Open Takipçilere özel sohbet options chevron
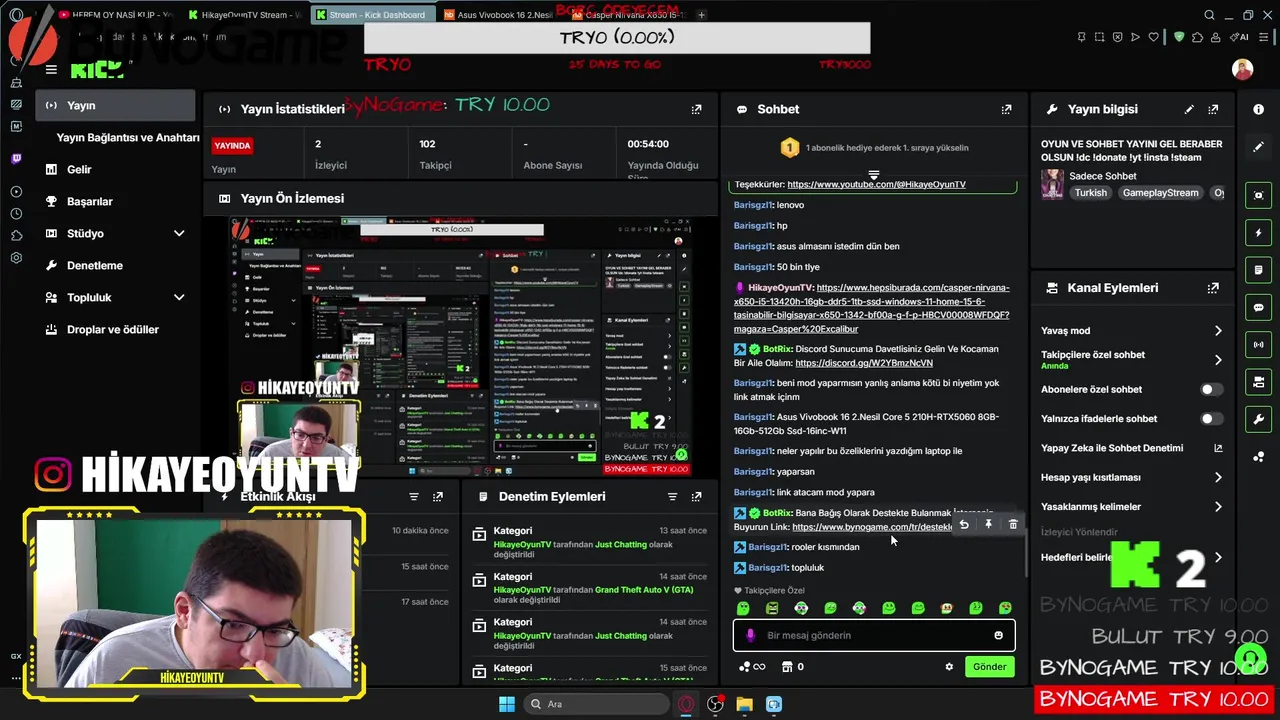1280x720 pixels. click(x=1218, y=360)
